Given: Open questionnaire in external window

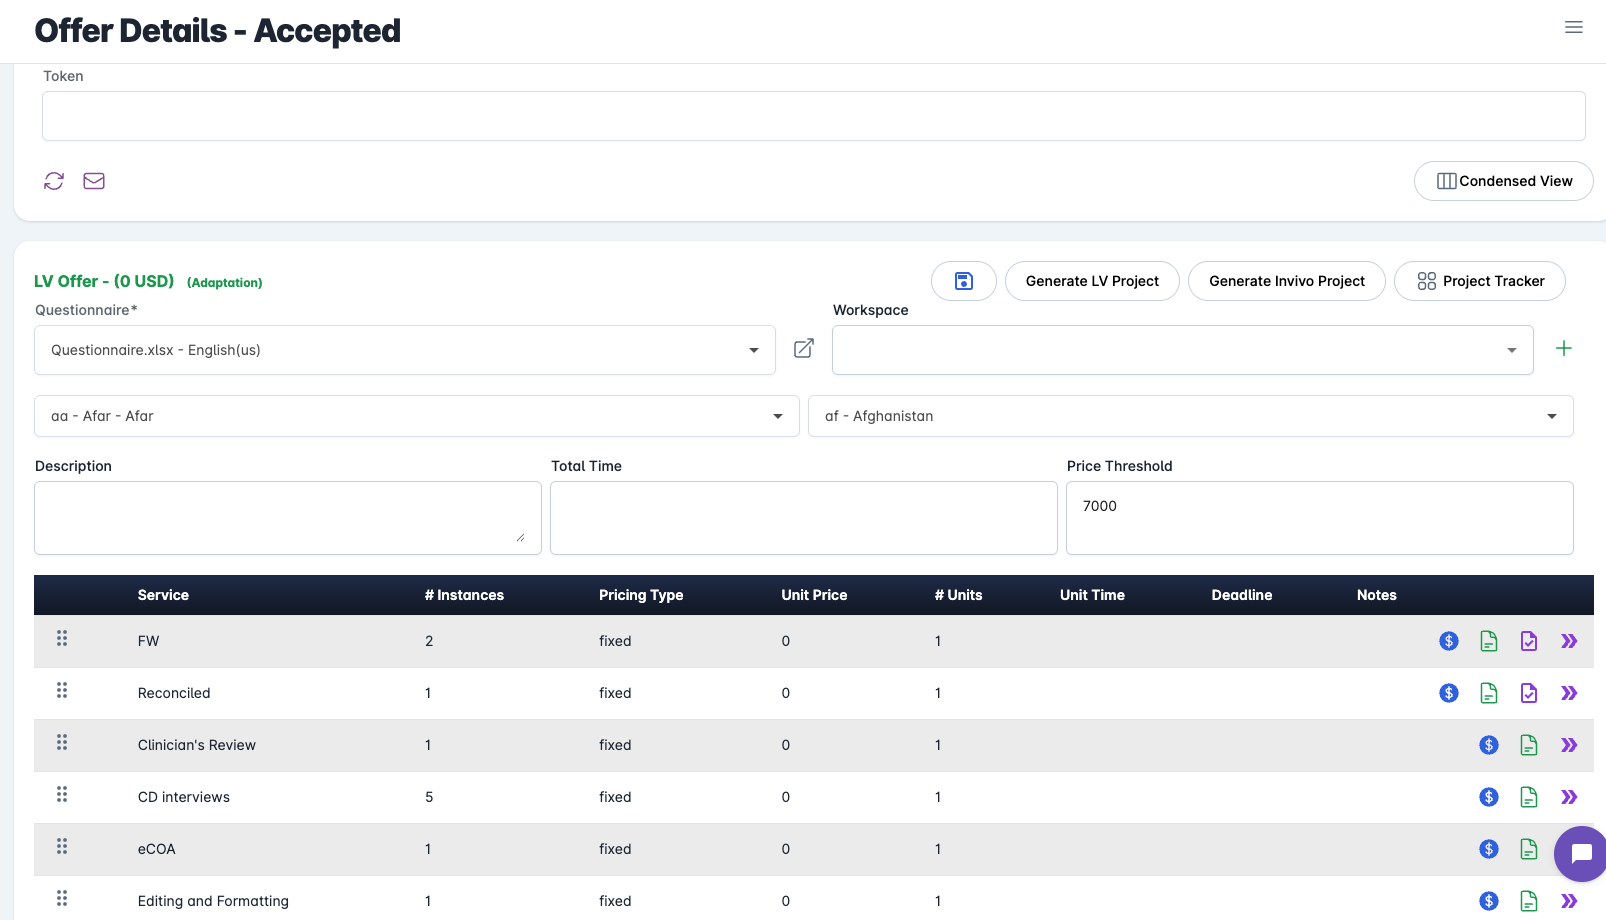Looking at the screenshot, I should pos(803,349).
